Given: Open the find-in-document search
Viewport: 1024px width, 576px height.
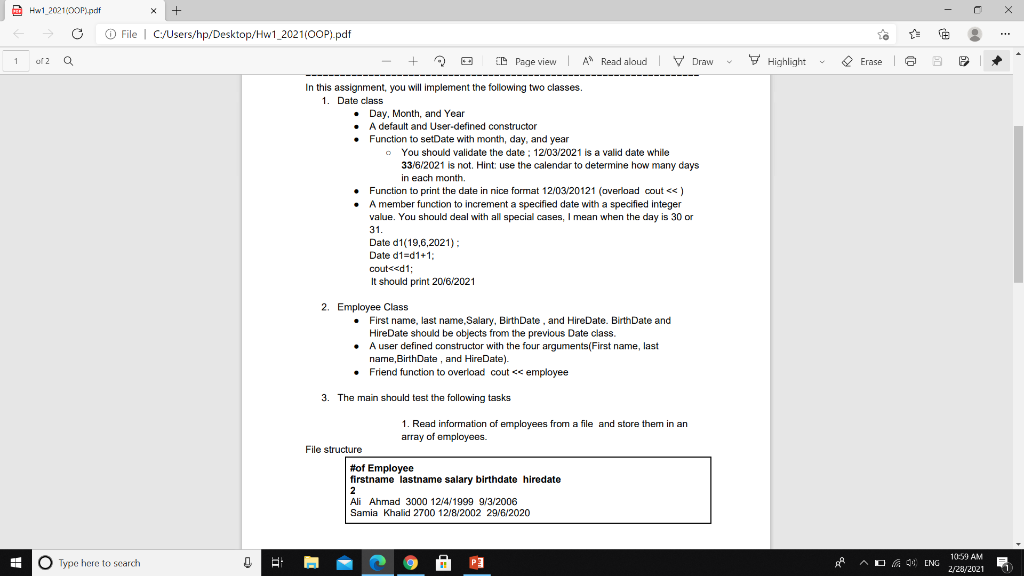Looking at the screenshot, I should click(x=66, y=60).
